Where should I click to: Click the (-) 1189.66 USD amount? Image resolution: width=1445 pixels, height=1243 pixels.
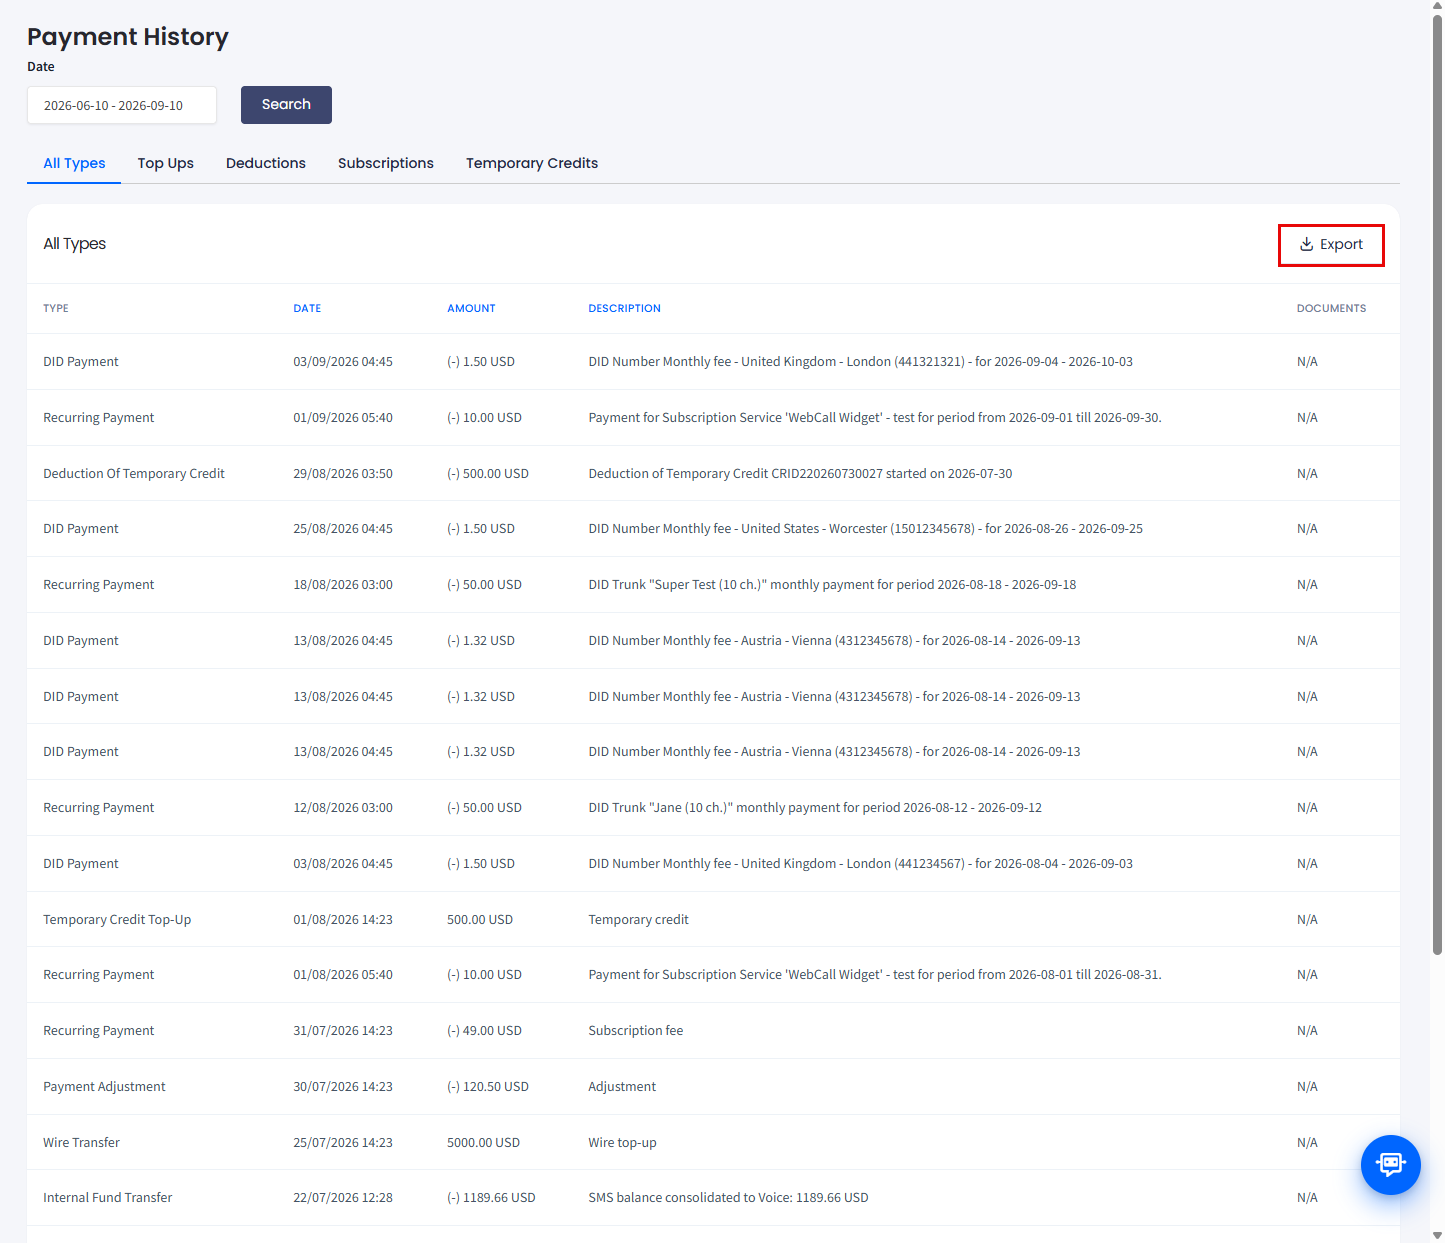pyautogui.click(x=491, y=1198)
